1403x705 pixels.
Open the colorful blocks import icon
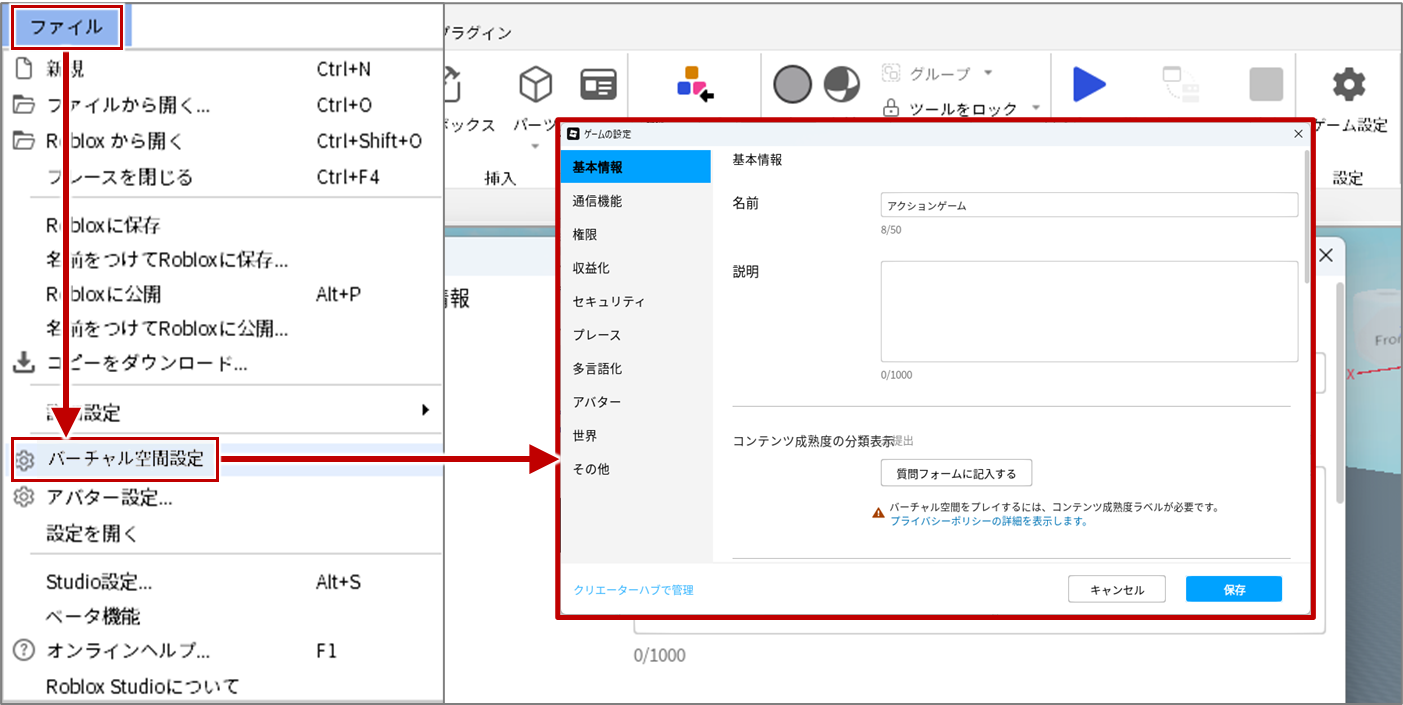tap(694, 85)
